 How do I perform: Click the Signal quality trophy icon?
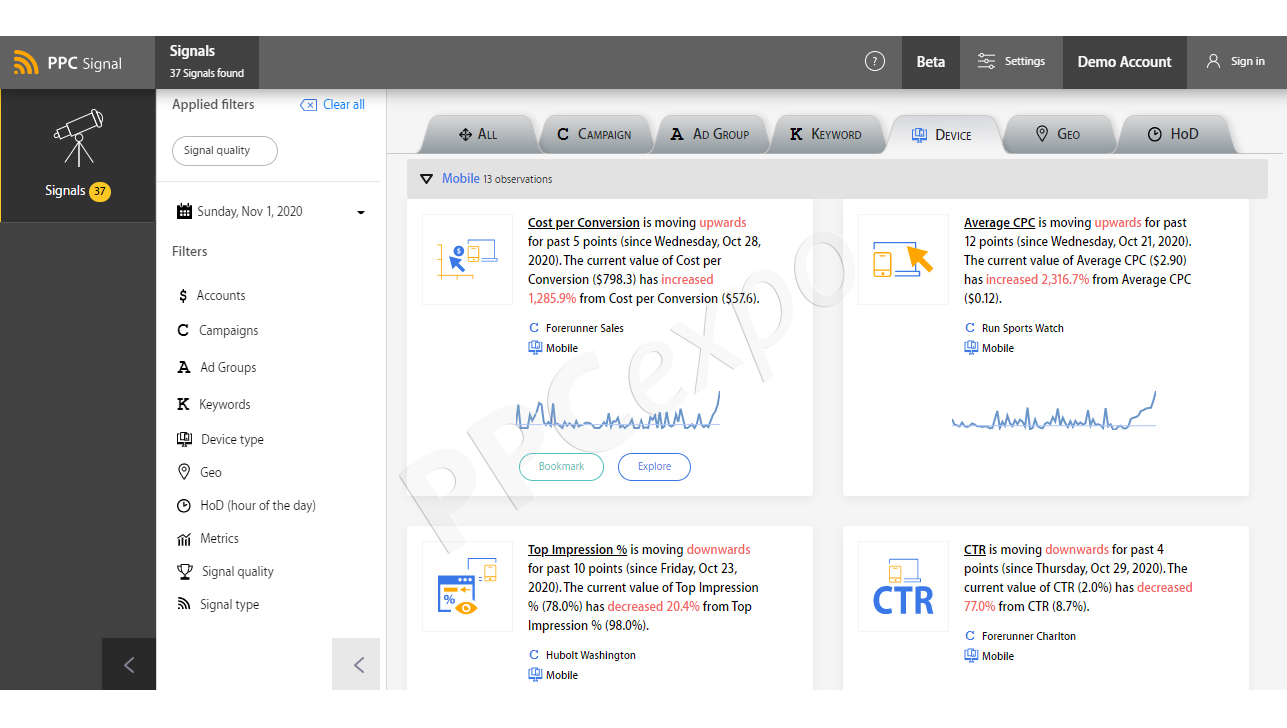point(185,572)
